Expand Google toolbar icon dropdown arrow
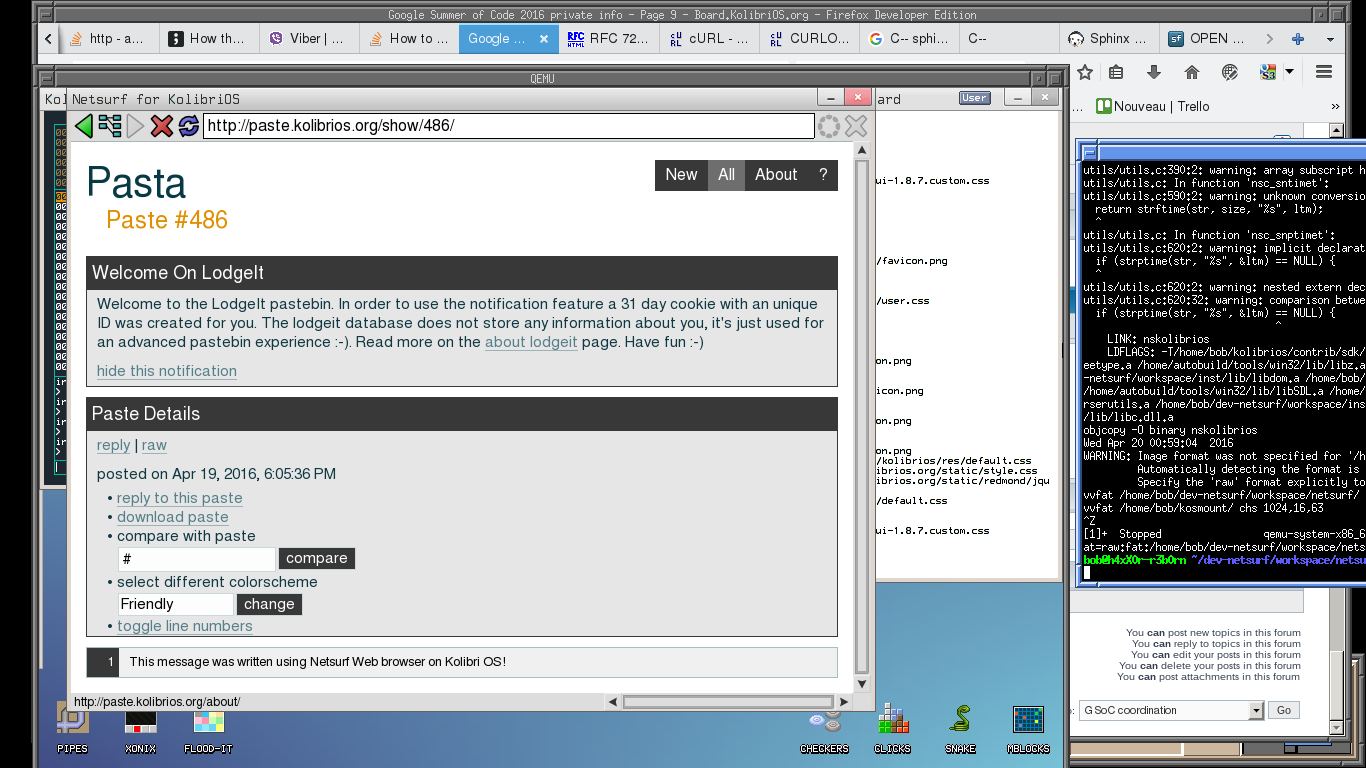The width and height of the screenshot is (1366, 768). tap(1289, 72)
